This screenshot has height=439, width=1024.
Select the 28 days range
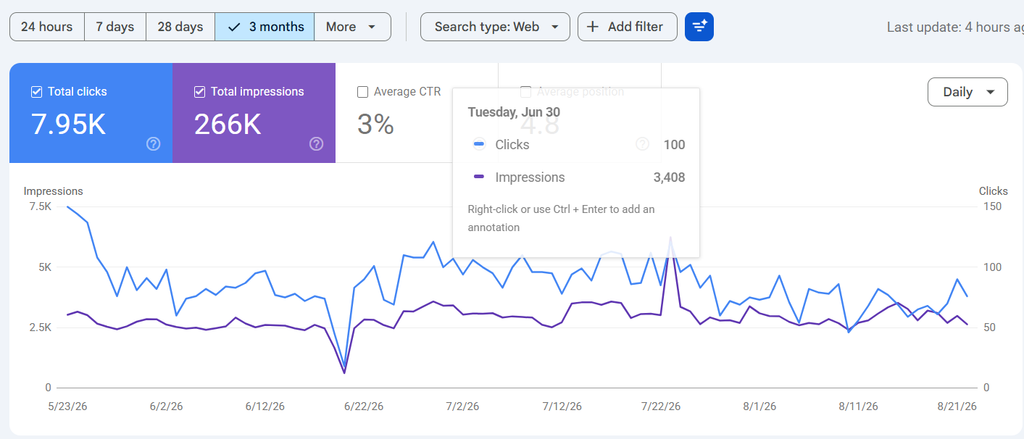pyautogui.click(x=180, y=27)
